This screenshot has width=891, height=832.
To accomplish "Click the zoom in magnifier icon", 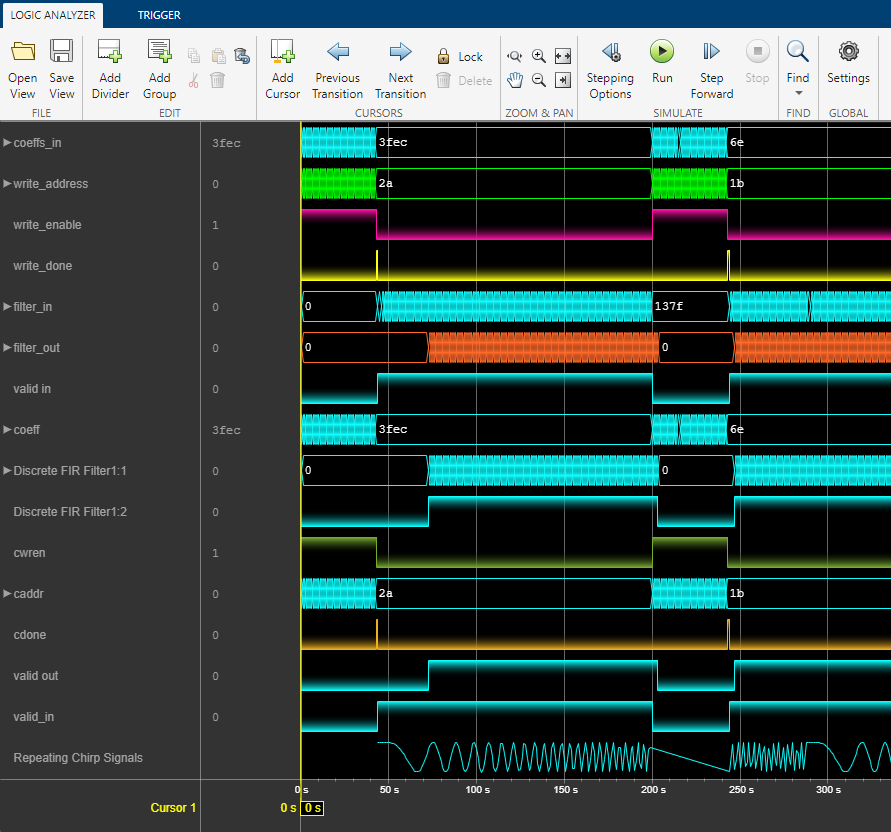I will point(539,57).
